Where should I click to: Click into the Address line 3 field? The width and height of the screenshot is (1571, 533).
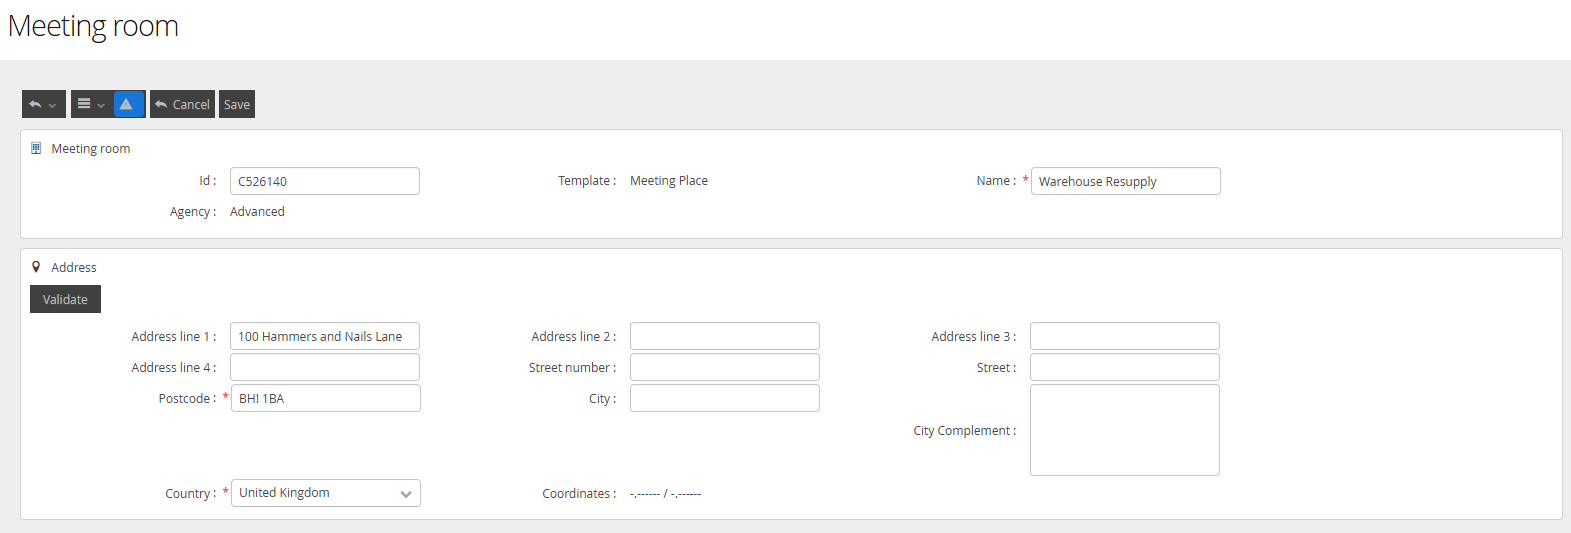pos(1124,336)
